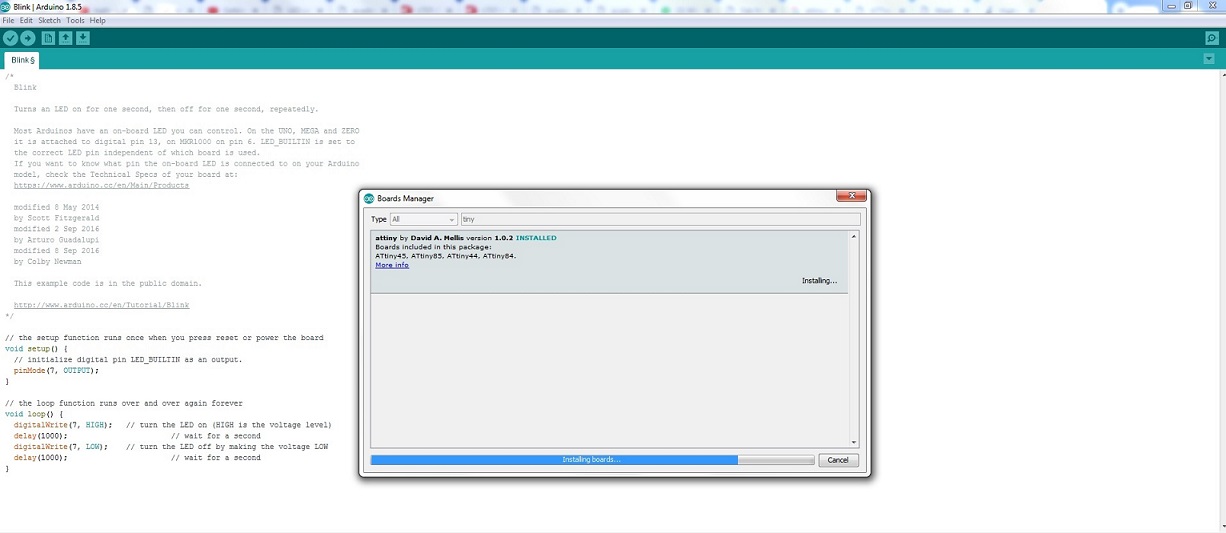Click the search field containing 'tiny'

pos(660,219)
